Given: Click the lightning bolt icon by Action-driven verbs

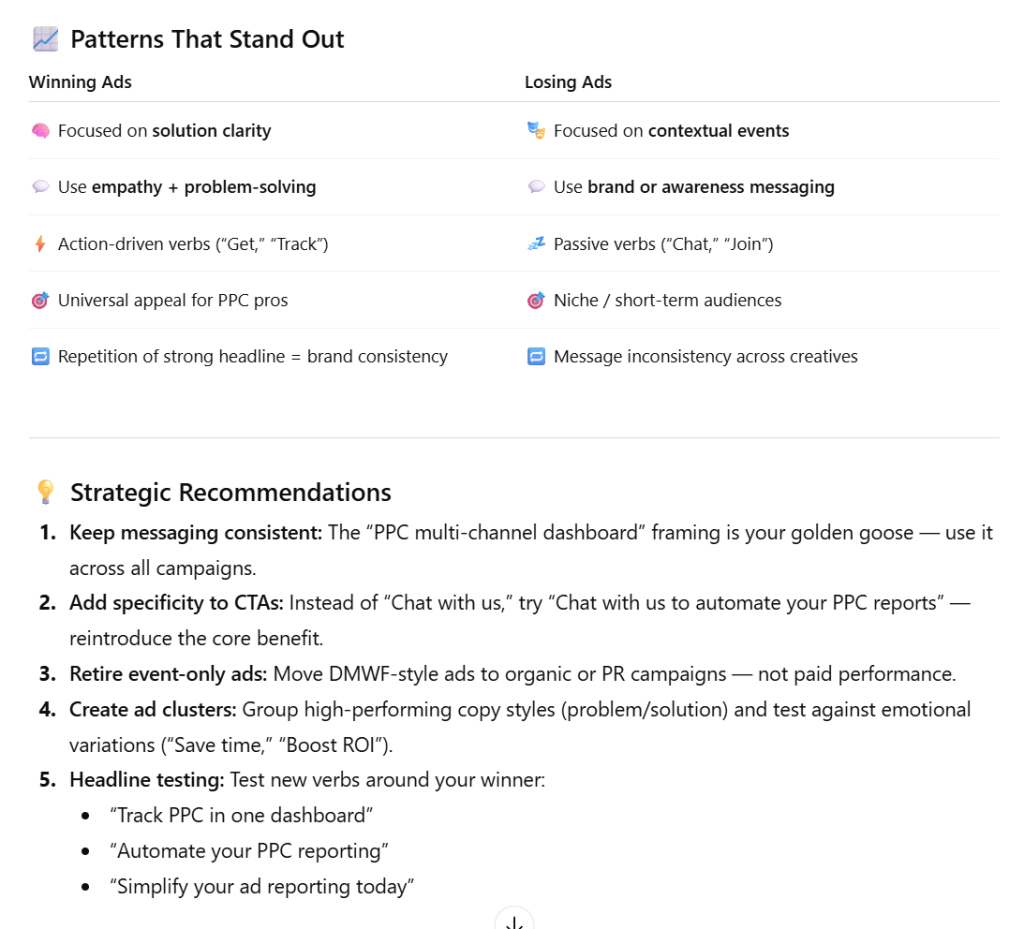Looking at the screenshot, I should coord(40,244).
